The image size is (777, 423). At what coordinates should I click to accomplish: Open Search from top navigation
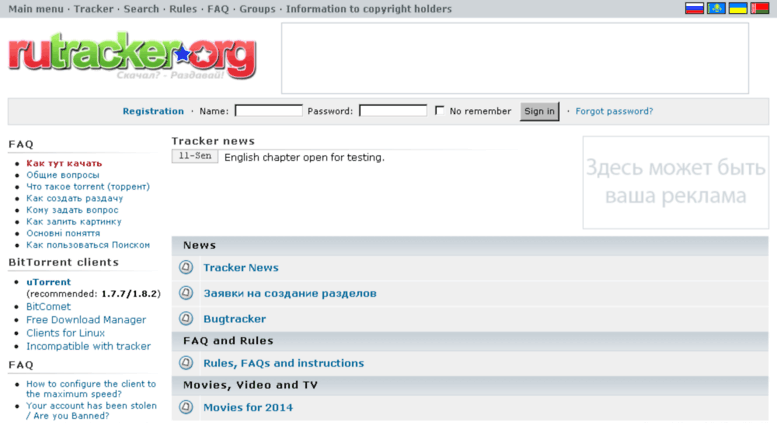tap(141, 9)
